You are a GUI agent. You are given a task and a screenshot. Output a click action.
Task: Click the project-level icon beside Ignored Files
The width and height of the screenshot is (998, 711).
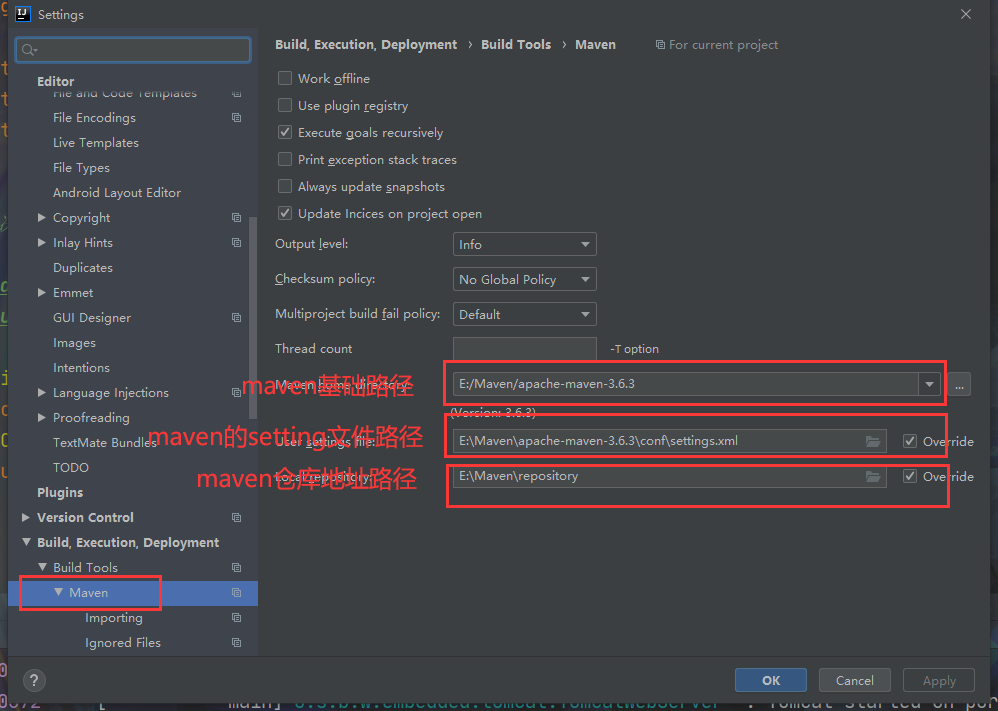pos(236,643)
